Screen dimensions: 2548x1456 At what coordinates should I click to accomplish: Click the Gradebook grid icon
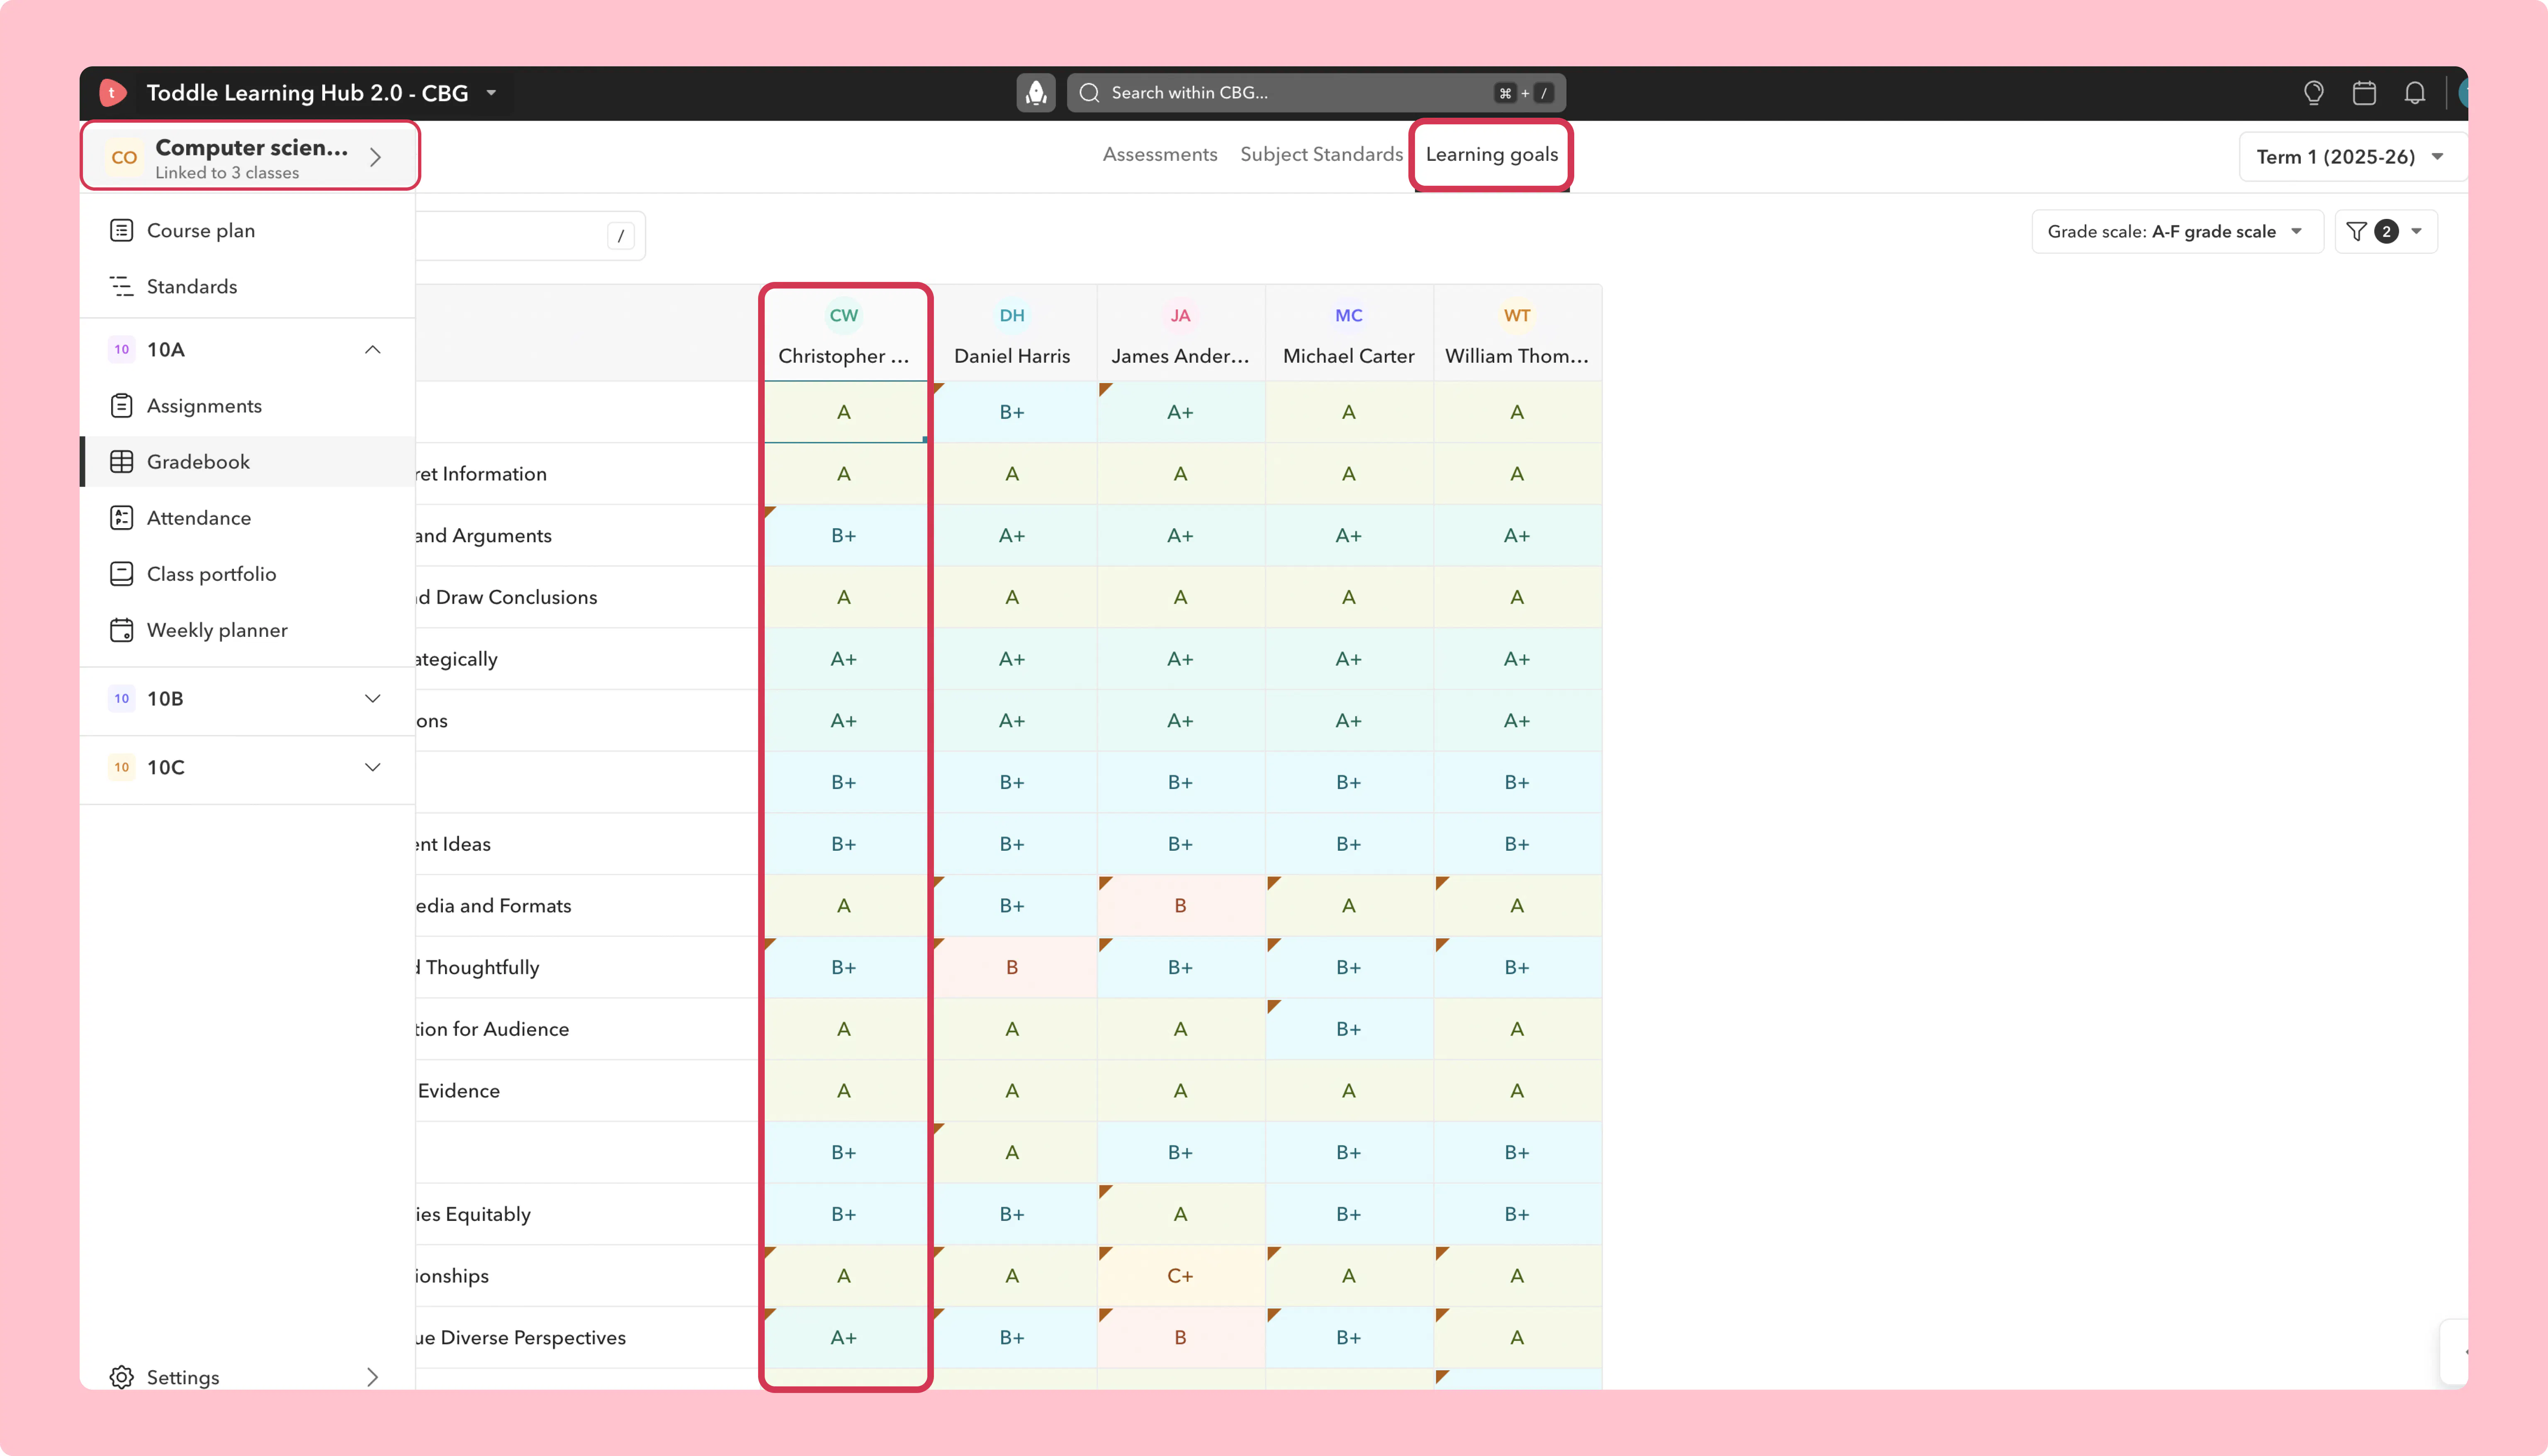(122, 462)
